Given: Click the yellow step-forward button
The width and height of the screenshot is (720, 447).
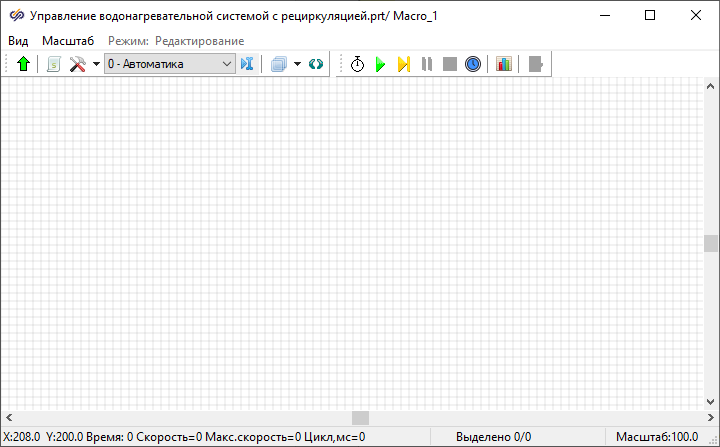Looking at the screenshot, I should point(403,64).
